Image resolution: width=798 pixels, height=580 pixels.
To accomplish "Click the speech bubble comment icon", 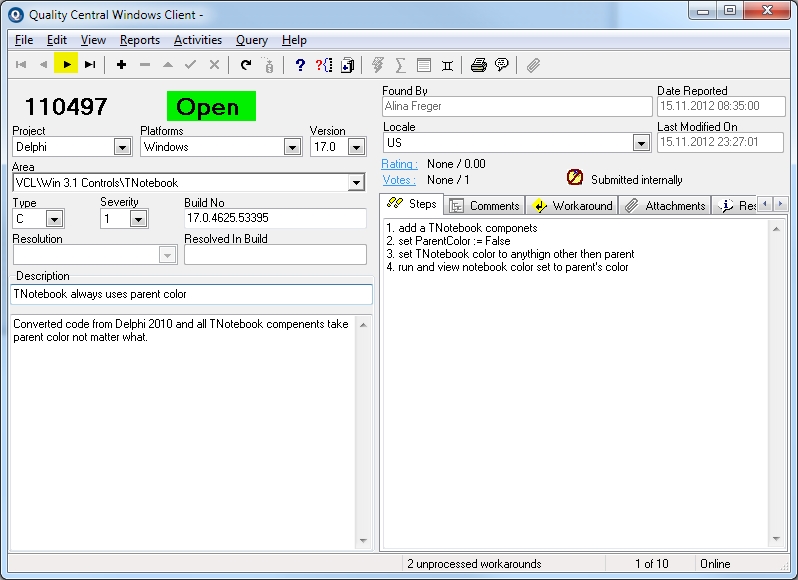I will pos(502,65).
